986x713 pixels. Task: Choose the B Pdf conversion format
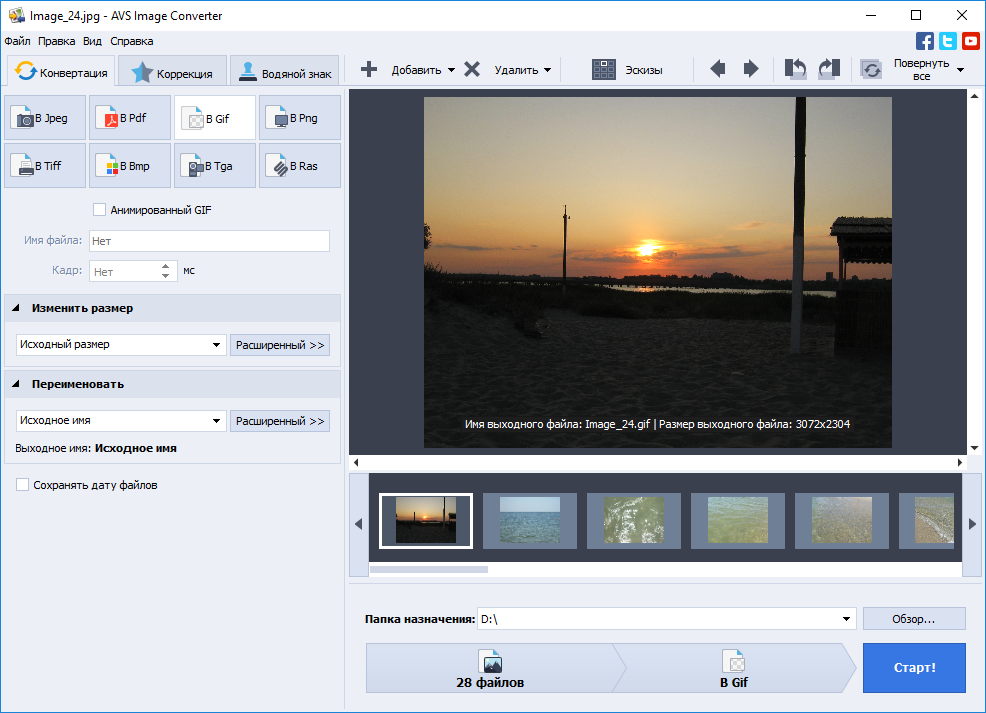[x=130, y=118]
